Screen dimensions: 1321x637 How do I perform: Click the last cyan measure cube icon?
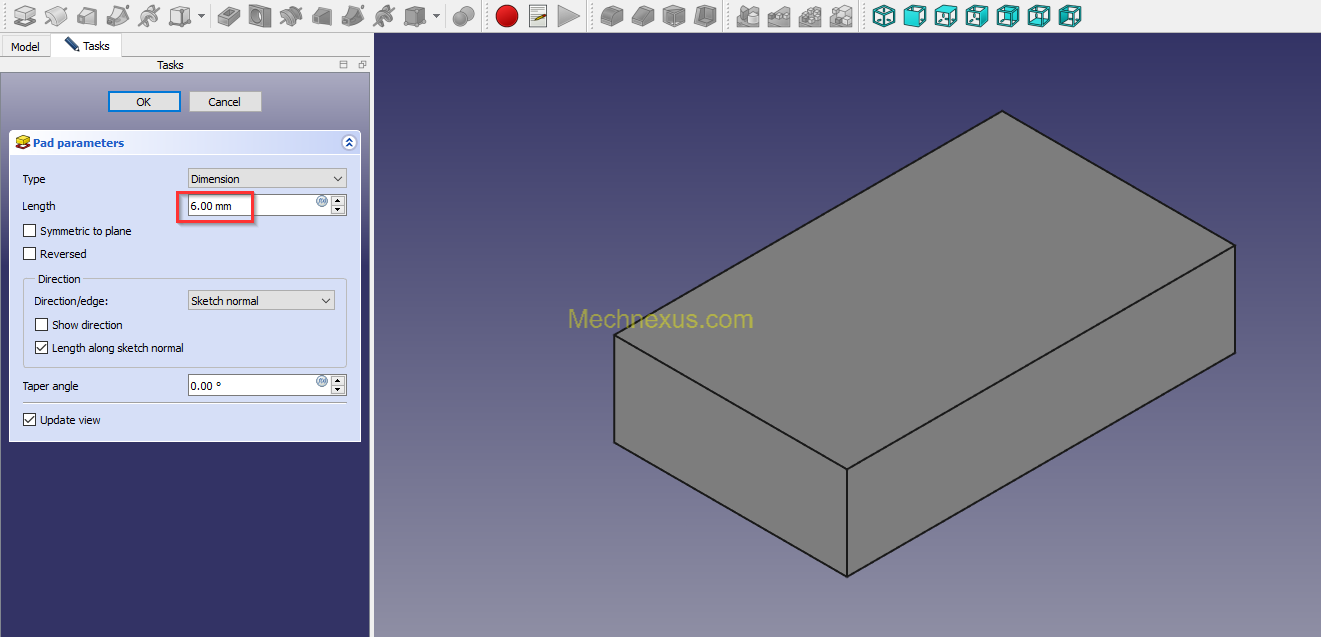click(1070, 16)
